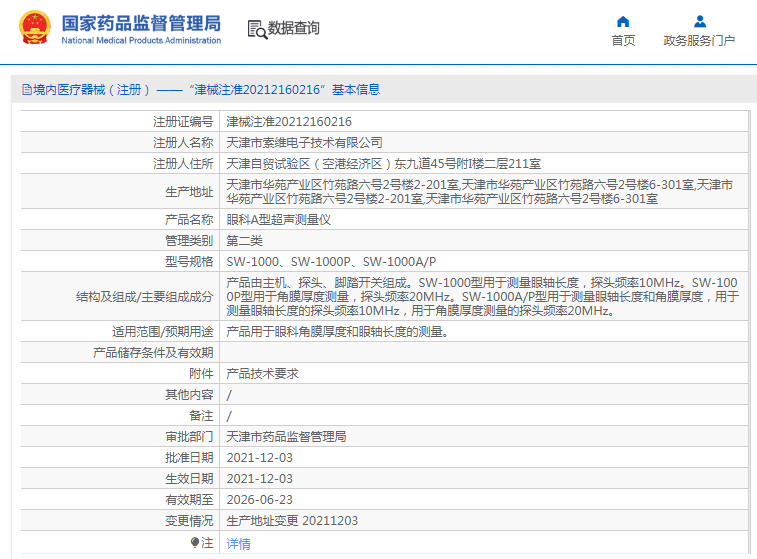
Task: Select the 注册人住所 address value
Action: (383, 164)
